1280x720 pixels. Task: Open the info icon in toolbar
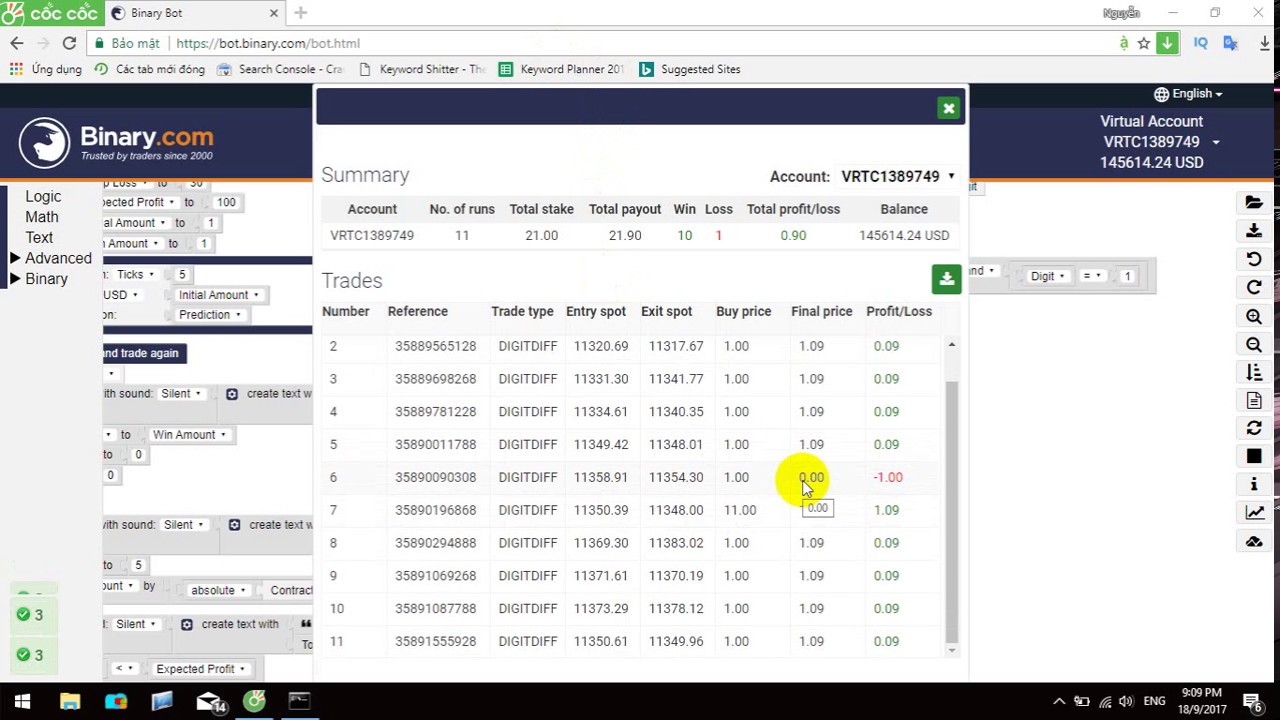(x=1254, y=484)
